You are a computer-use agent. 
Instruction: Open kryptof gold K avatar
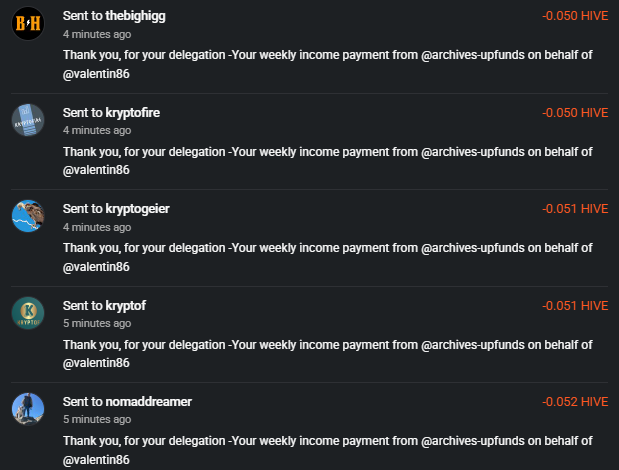click(x=28, y=313)
